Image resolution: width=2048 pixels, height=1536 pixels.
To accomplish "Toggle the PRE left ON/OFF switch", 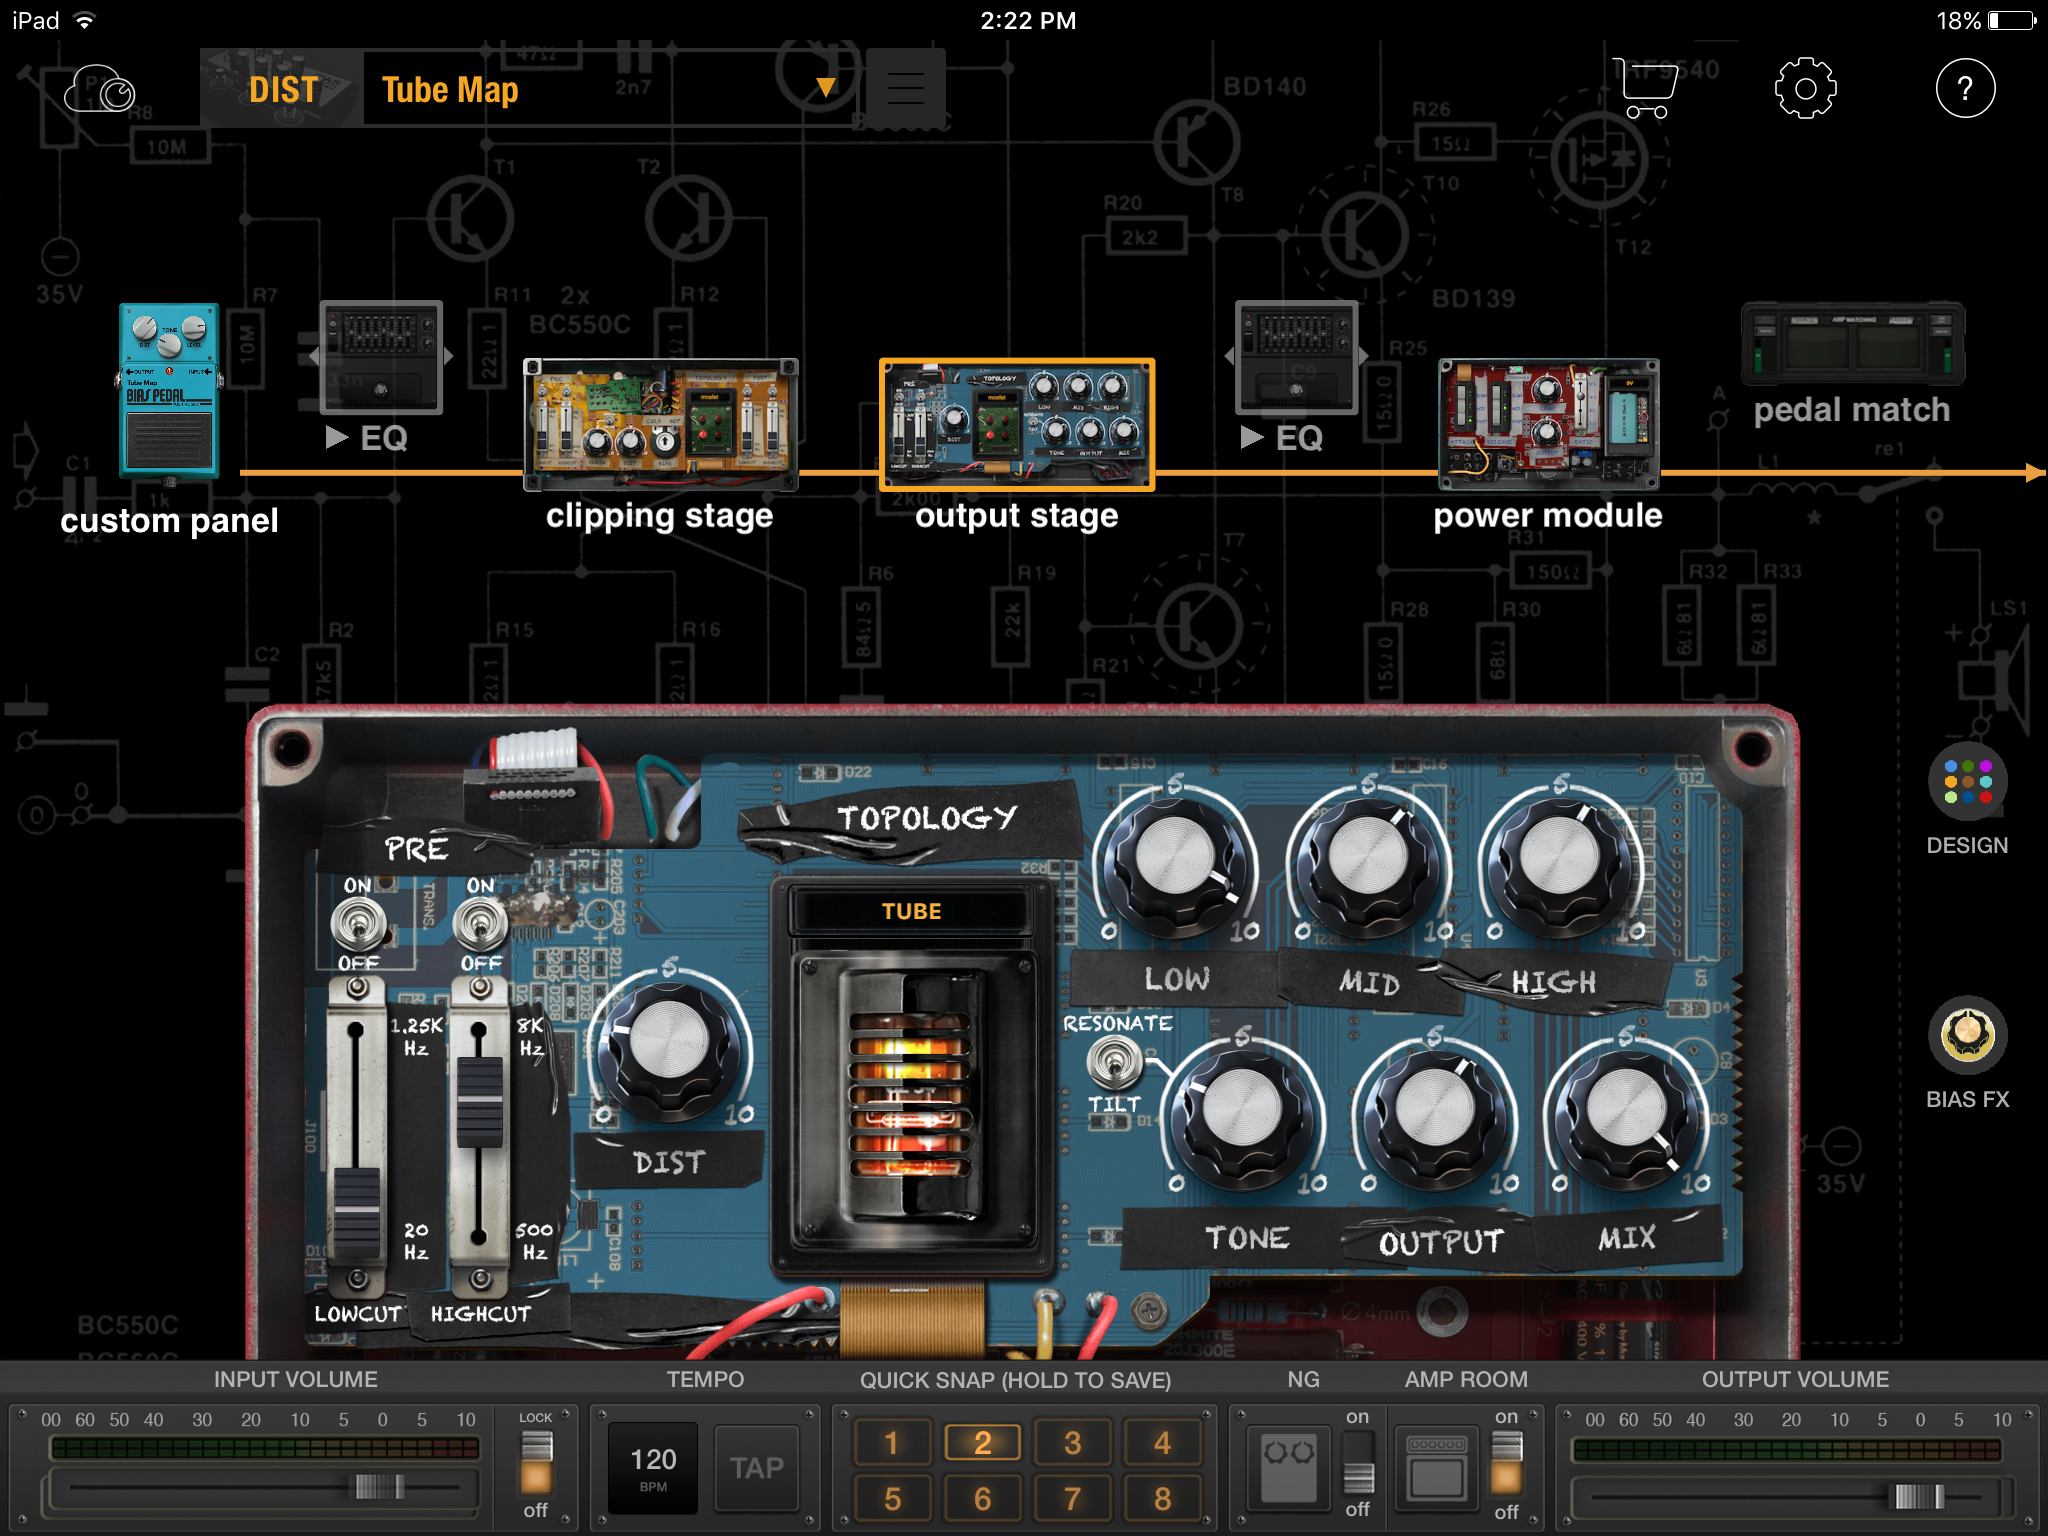I will pos(359,924).
